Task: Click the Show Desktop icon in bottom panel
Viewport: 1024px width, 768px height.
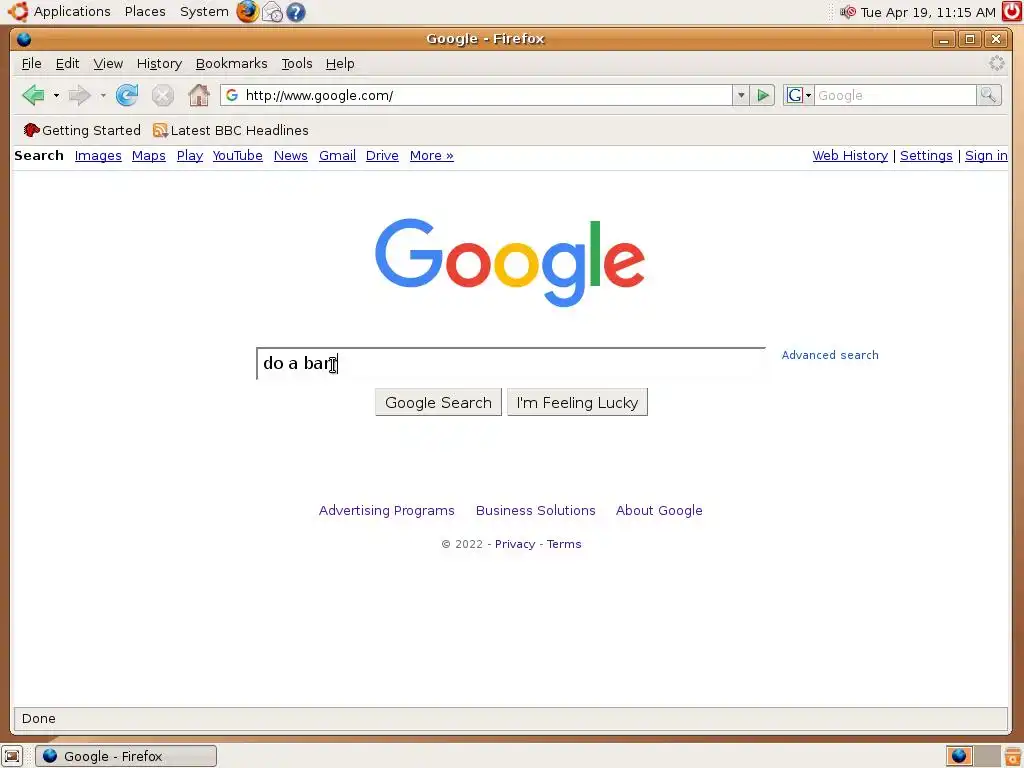Action: (12, 756)
